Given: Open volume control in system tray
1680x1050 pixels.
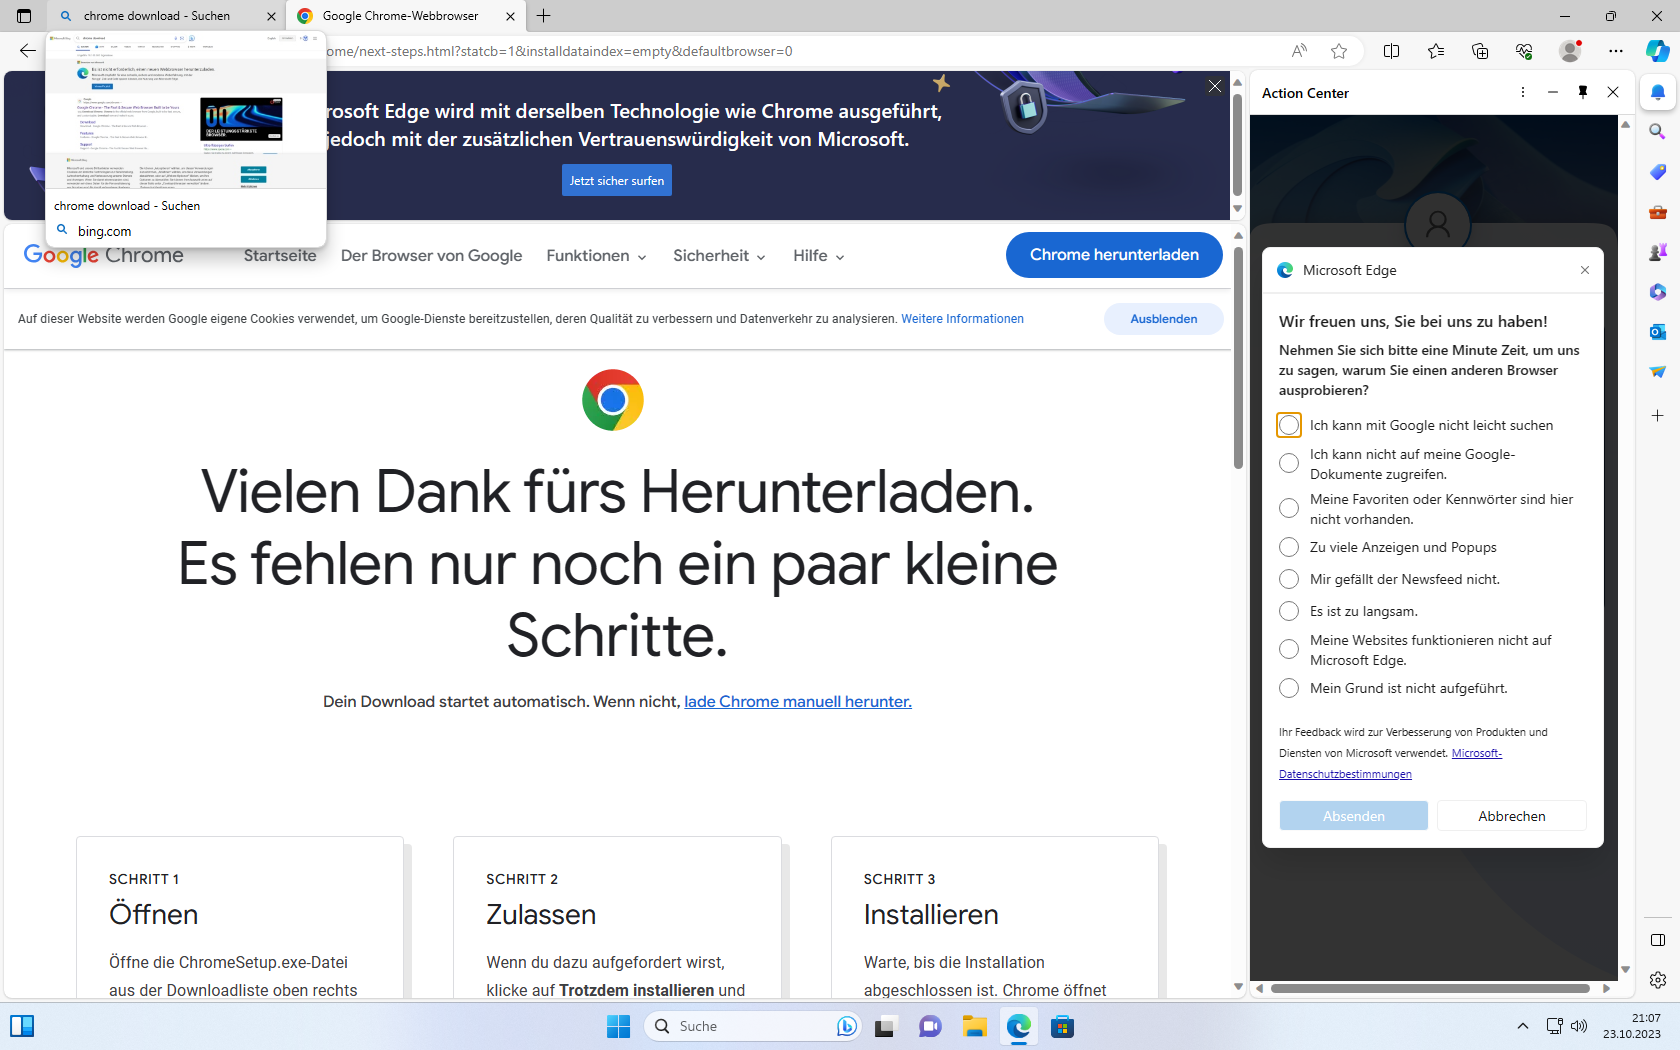Looking at the screenshot, I should (x=1579, y=1026).
